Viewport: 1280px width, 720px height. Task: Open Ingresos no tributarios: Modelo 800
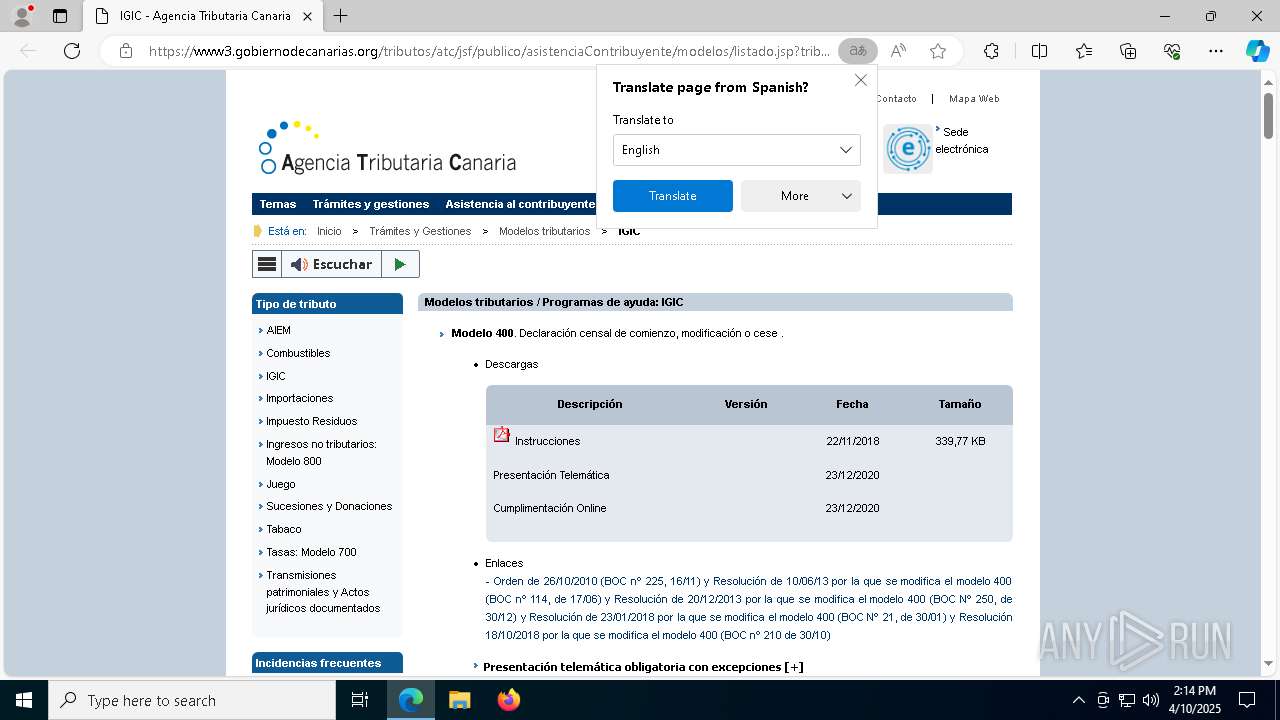point(321,452)
